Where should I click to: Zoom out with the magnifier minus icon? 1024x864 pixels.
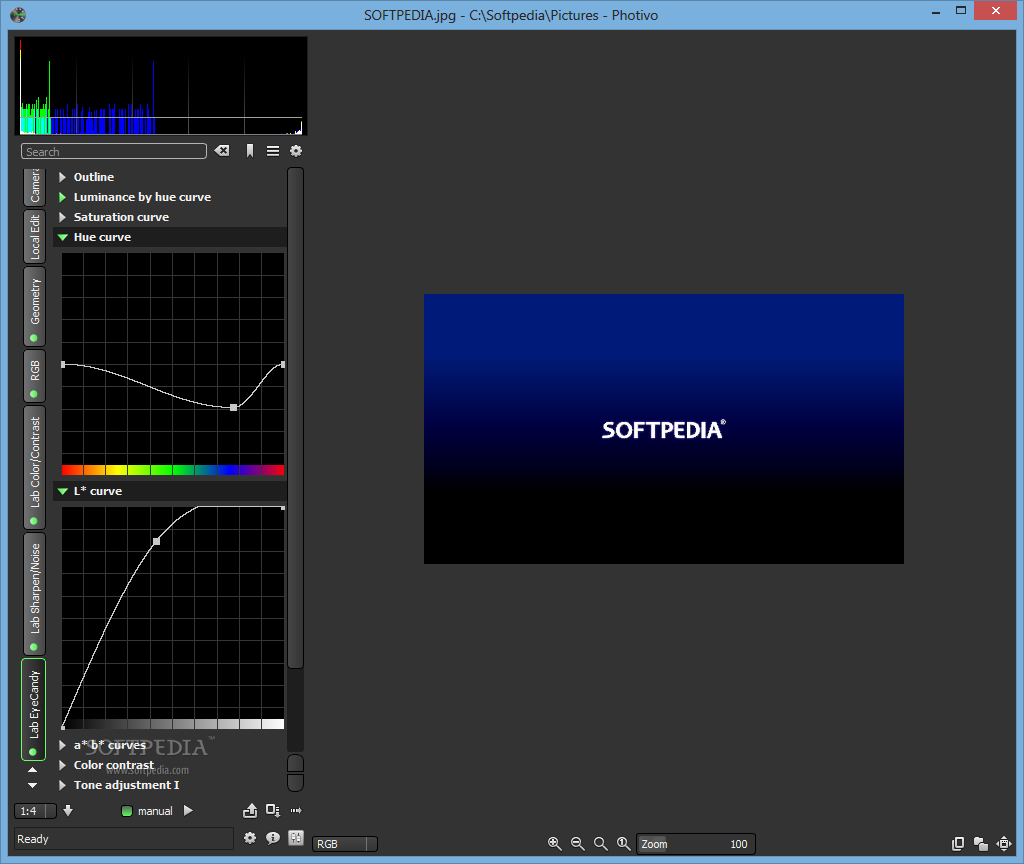click(577, 844)
